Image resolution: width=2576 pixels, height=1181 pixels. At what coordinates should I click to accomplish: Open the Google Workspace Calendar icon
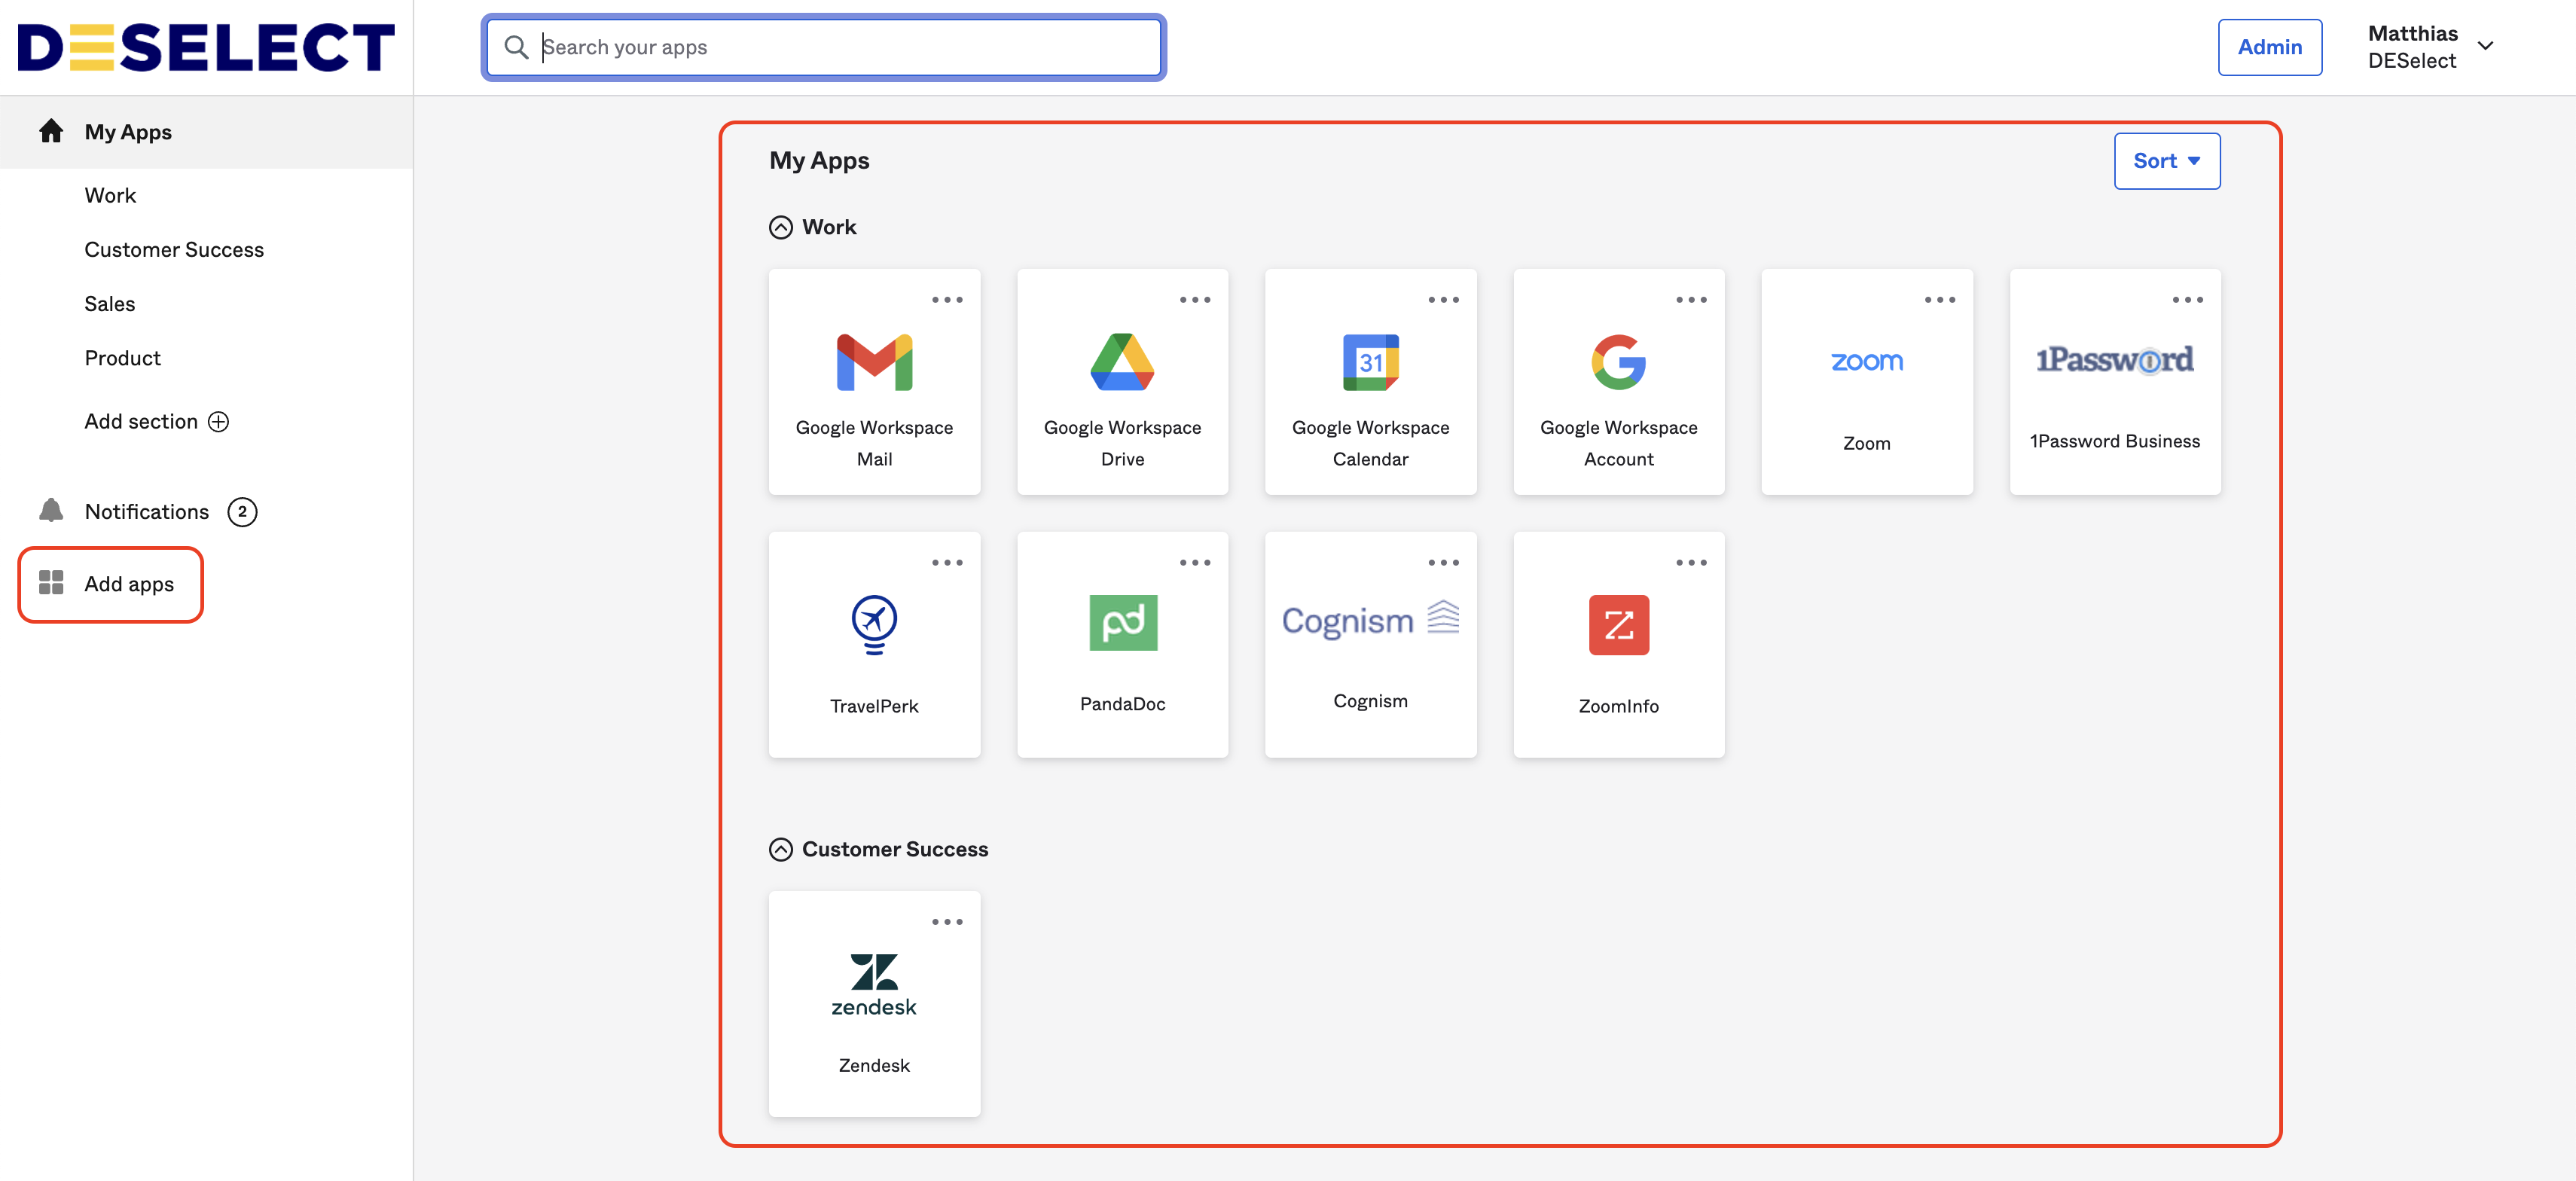1370,362
